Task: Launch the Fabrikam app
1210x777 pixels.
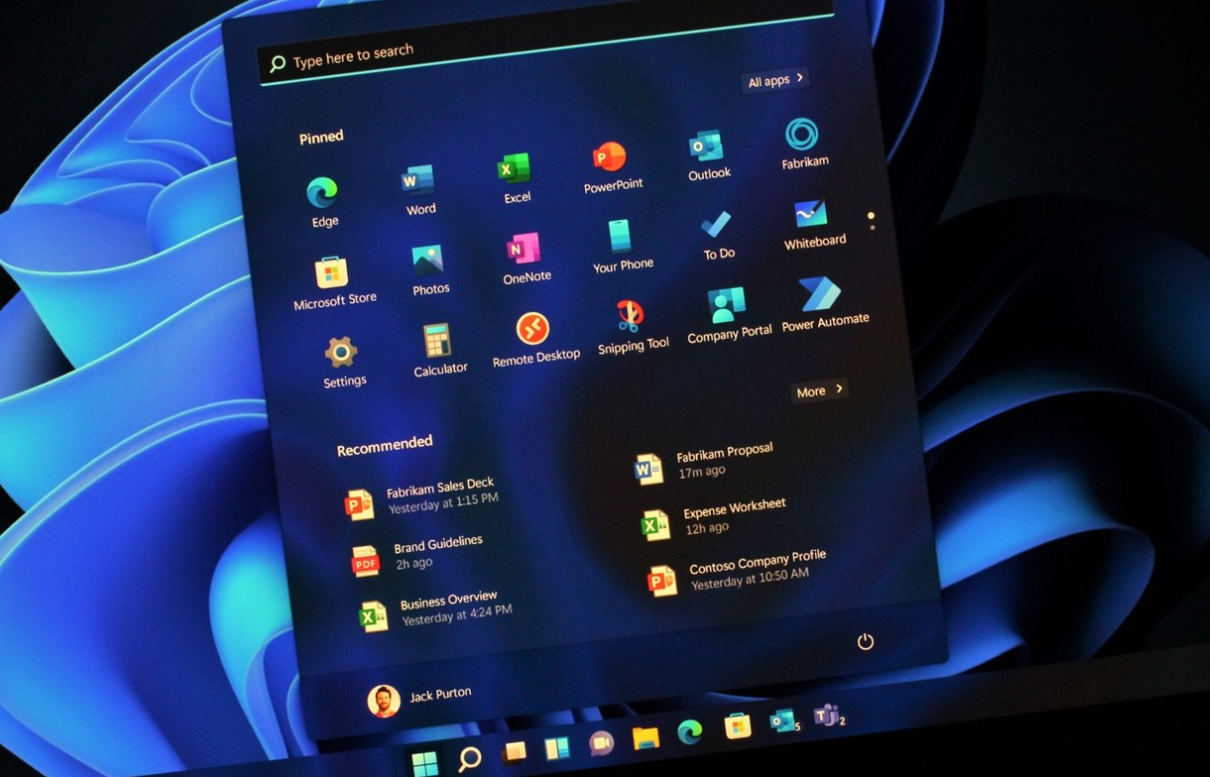Action: tap(800, 134)
